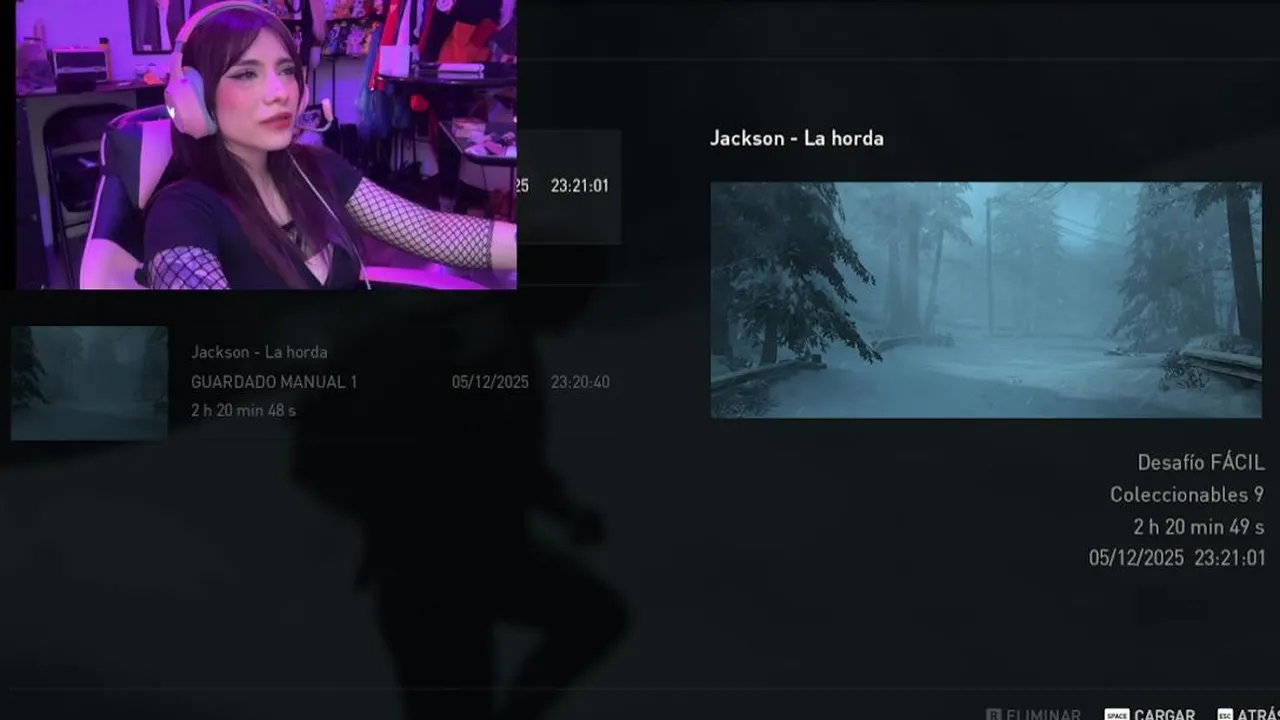Click the ESC key icon
This screenshot has width=1280, height=720.
tap(1225, 714)
